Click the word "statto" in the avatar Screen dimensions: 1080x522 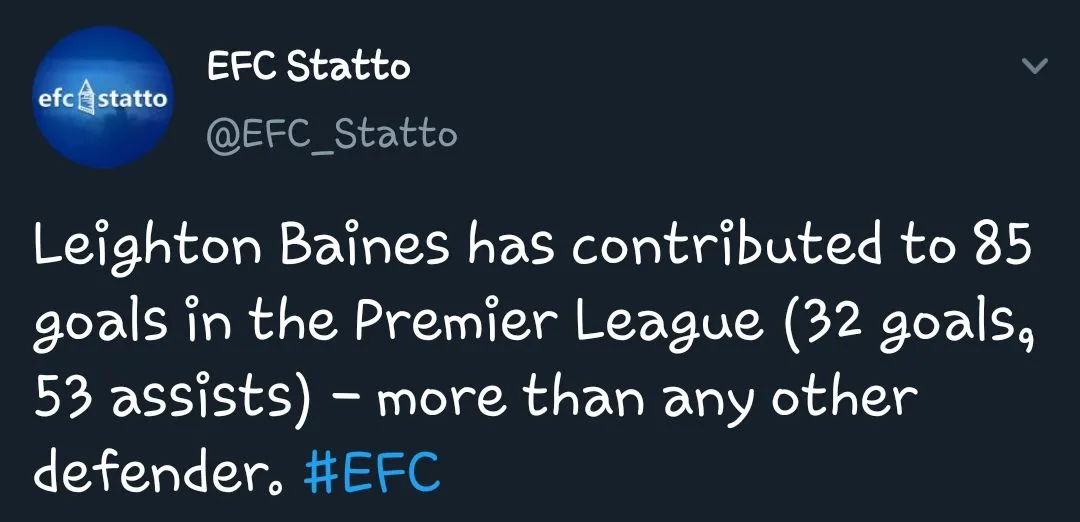click(x=136, y=99)
